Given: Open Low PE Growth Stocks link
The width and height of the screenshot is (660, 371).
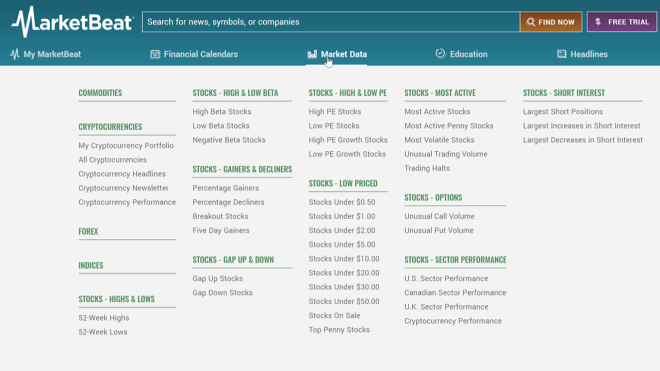Looking at the screenshot, I should click(x=347, y=154).
